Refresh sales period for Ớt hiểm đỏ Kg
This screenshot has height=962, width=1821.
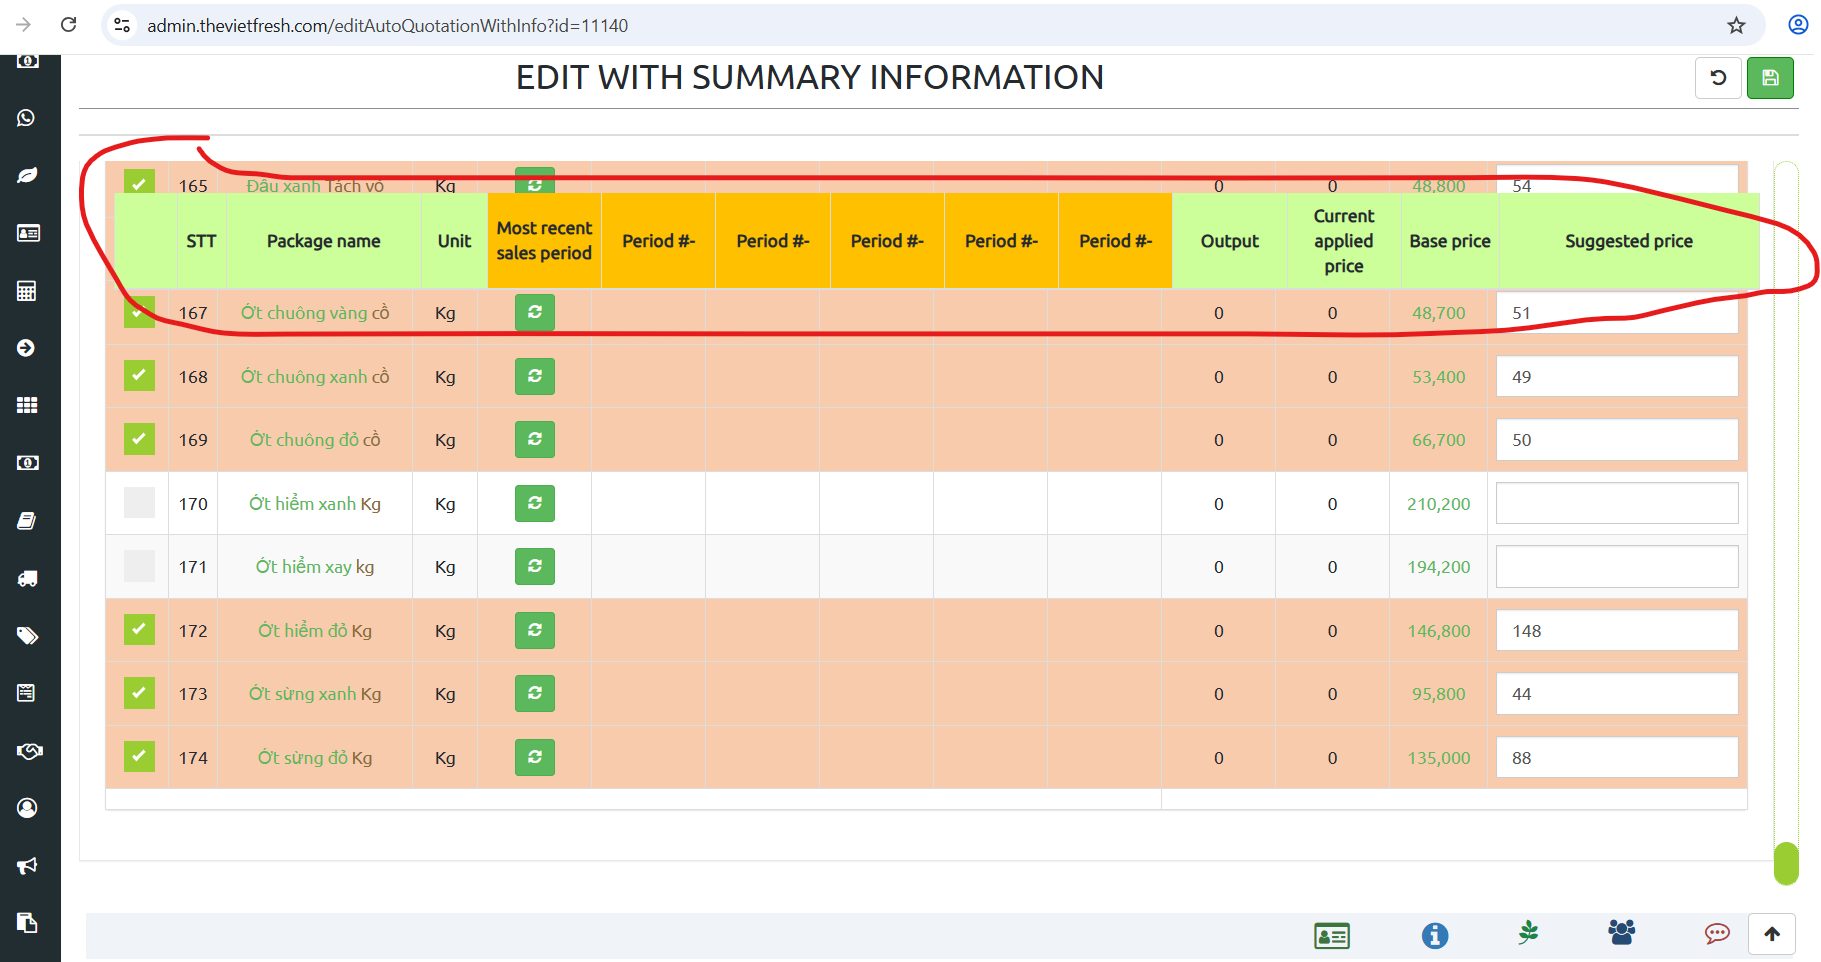(x=534, y=631)
